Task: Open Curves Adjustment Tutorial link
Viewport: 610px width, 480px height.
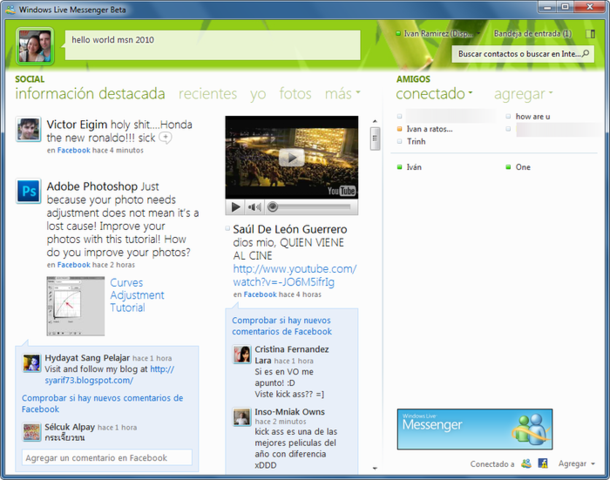Action: tap(137, 295)
